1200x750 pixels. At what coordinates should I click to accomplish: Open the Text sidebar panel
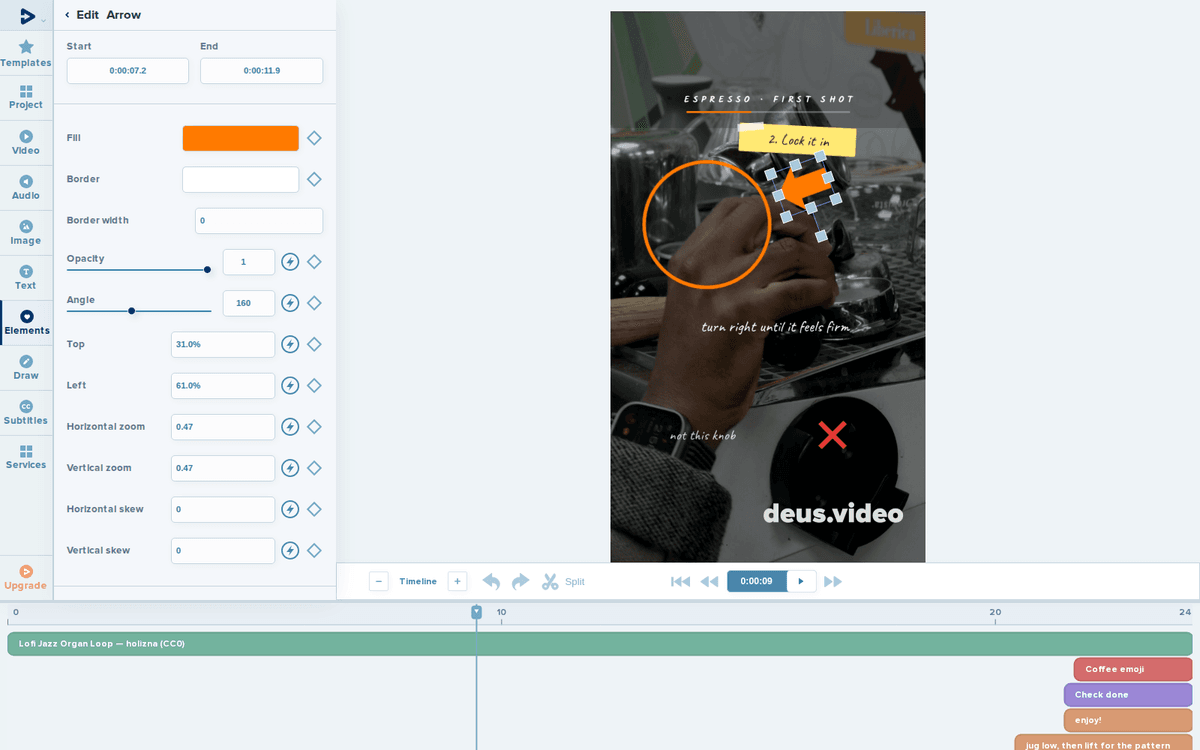[x=26, y=277]
